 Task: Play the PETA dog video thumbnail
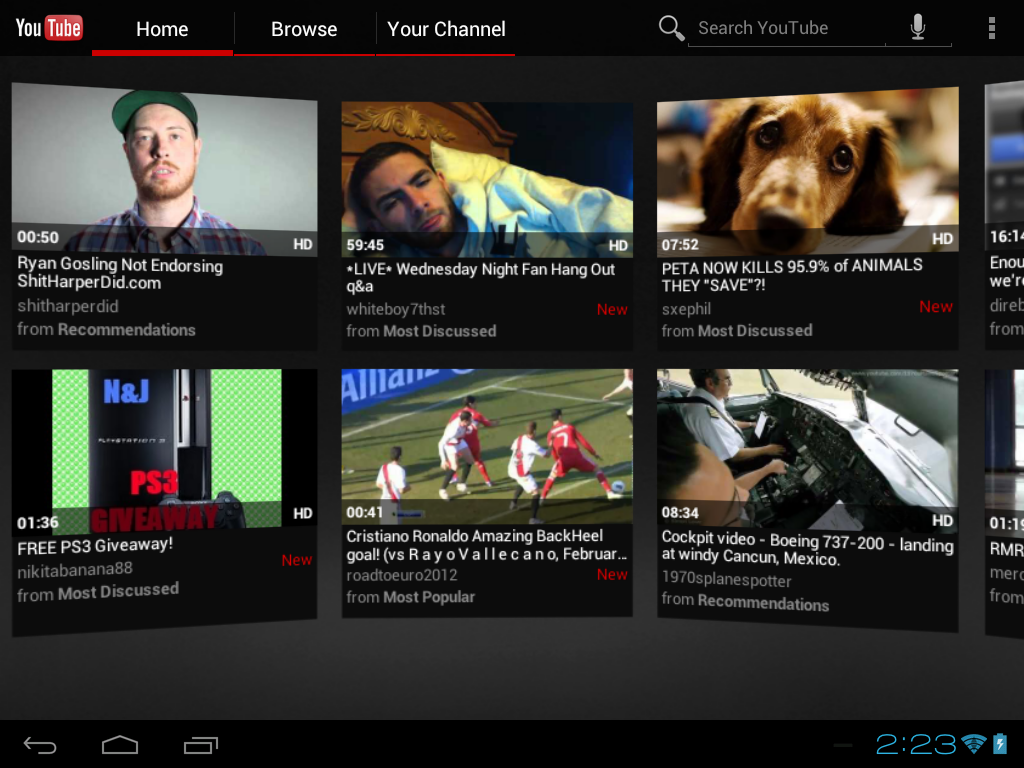[x=807, y=170]
